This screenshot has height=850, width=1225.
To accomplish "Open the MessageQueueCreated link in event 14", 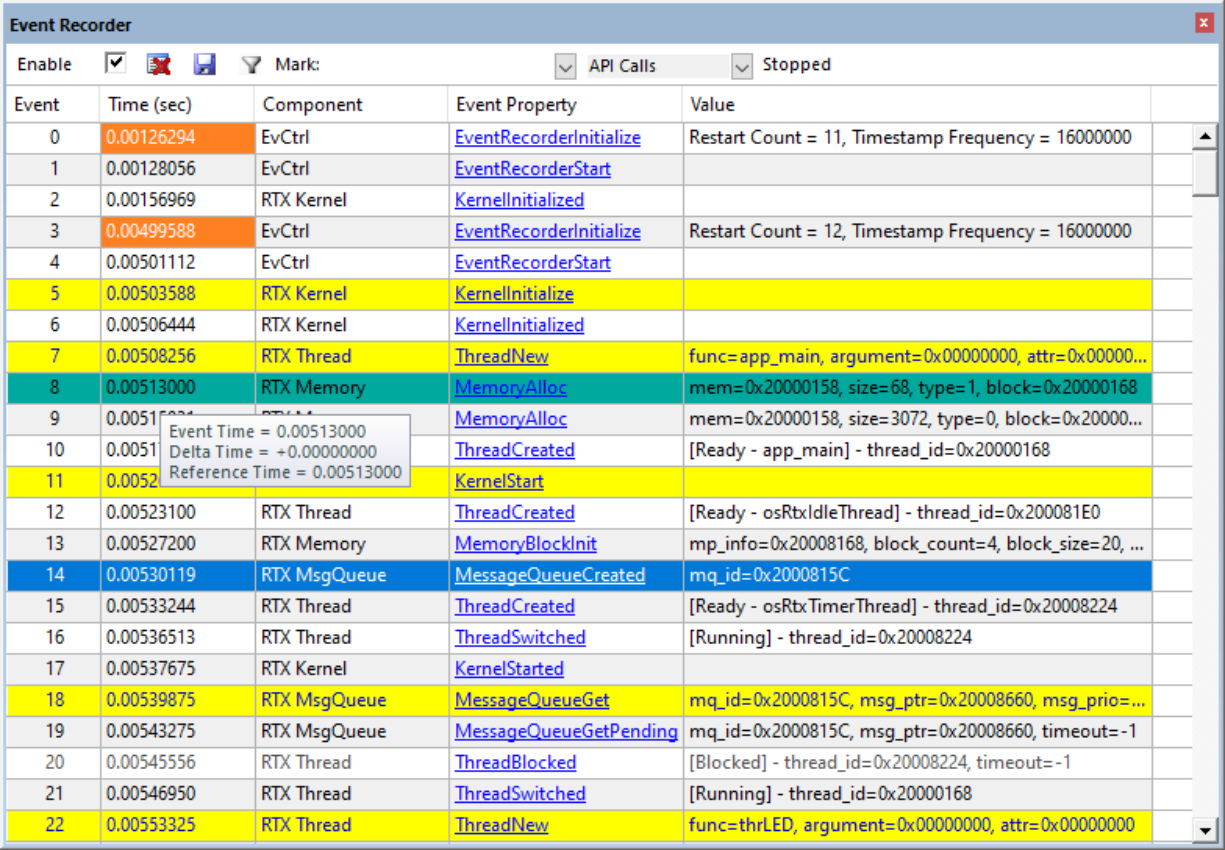I will coord(549,575).
